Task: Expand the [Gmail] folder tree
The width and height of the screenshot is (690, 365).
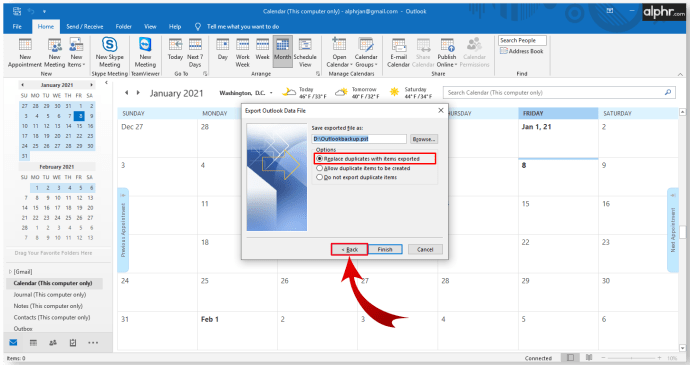Action: click(x=11, y=272)
